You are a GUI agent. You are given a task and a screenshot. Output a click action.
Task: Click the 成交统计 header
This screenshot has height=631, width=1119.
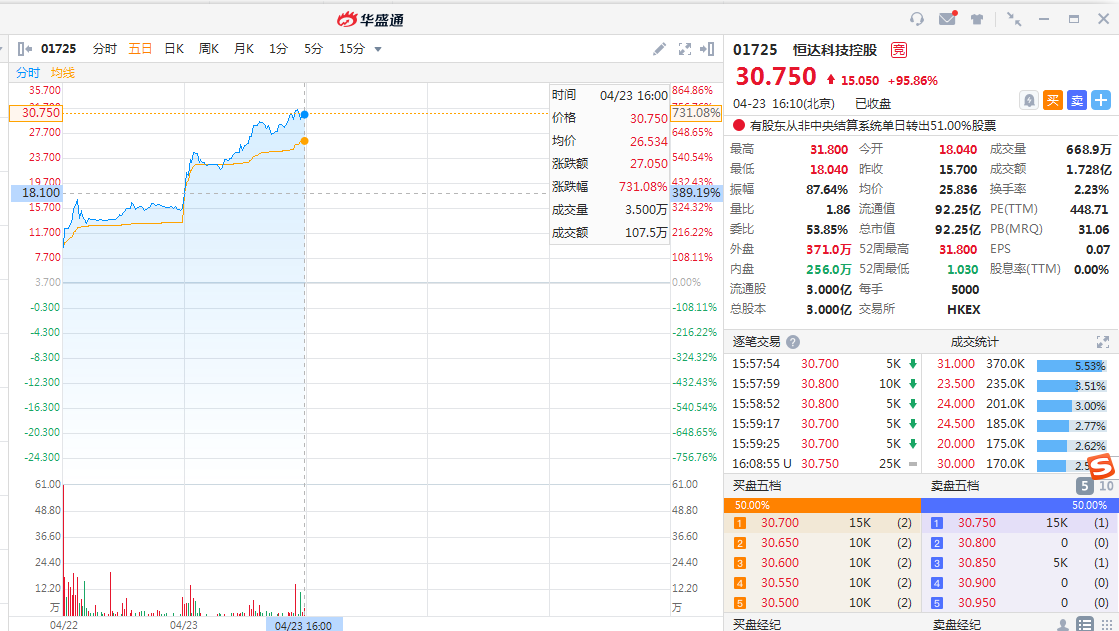975,342
